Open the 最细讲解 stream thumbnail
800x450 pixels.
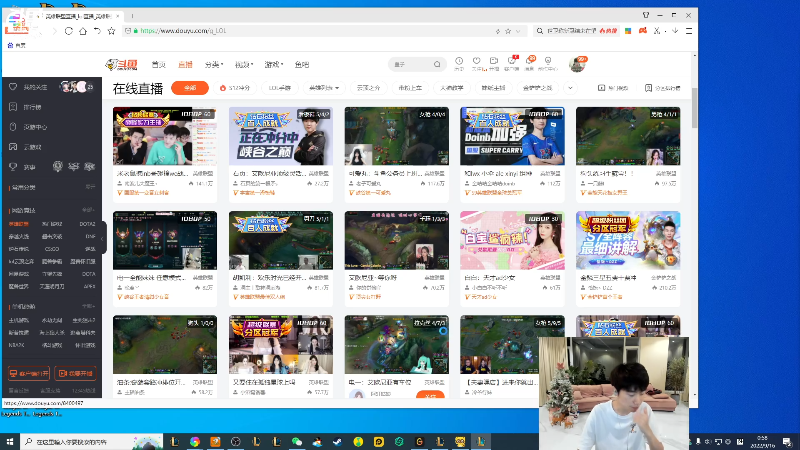628,240
